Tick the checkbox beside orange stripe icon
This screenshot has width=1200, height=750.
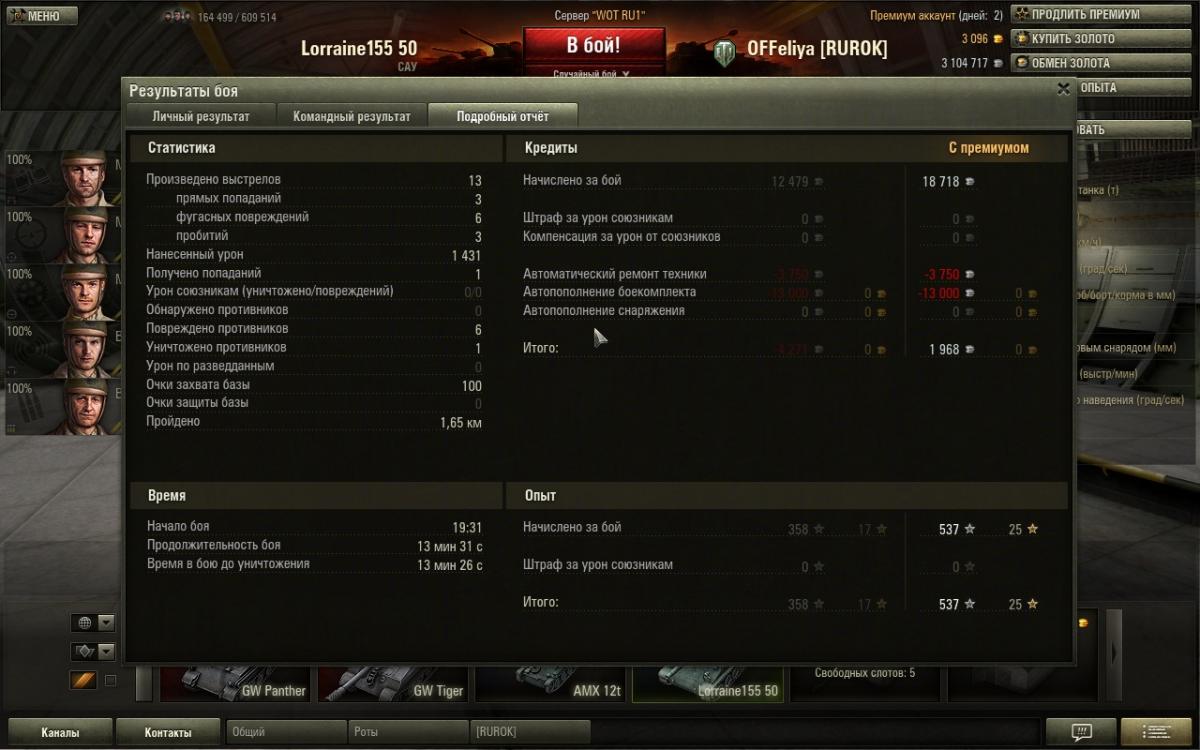[111, 681]
